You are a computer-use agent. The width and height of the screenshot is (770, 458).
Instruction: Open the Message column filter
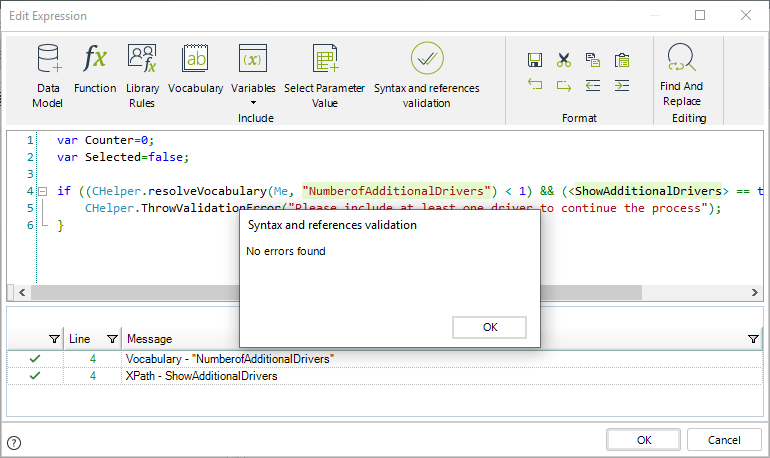pyautogui.click(x=753, y=339)
